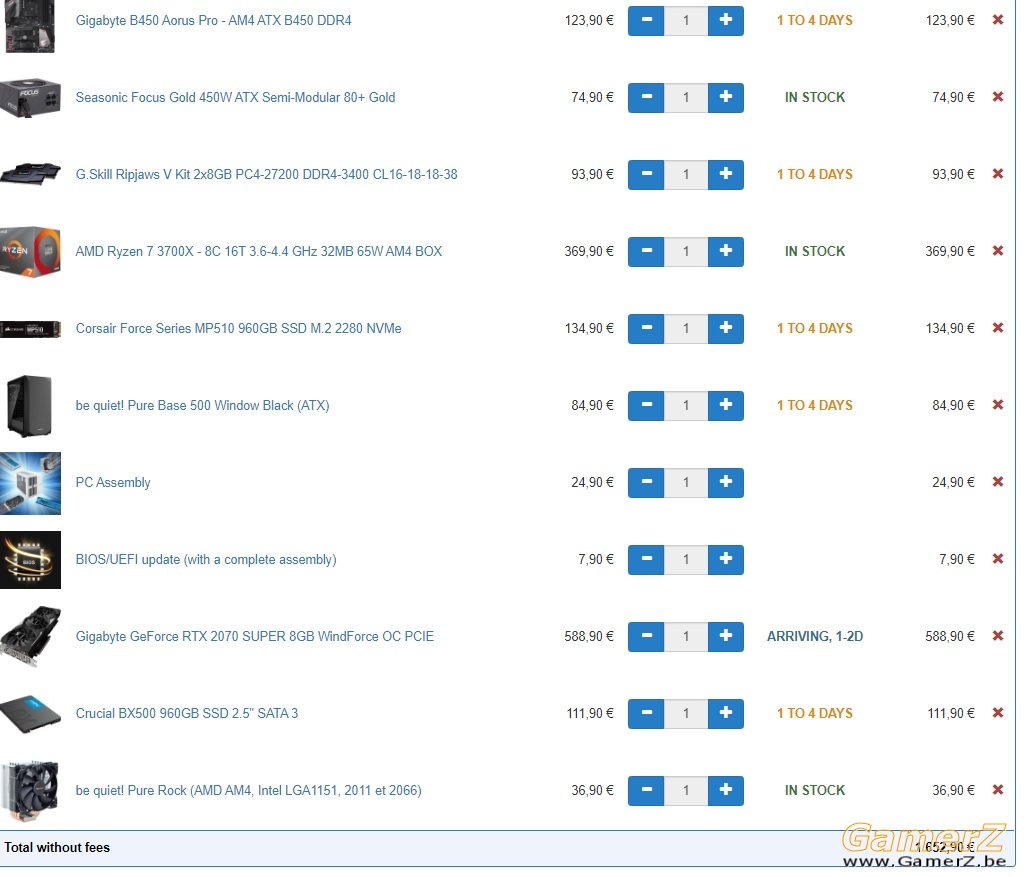Image resolution: width=1027 pixels, height=877 pixels.
Task: Click the quantity field for RTX 2070 SUPER
Action: [686, 636]
